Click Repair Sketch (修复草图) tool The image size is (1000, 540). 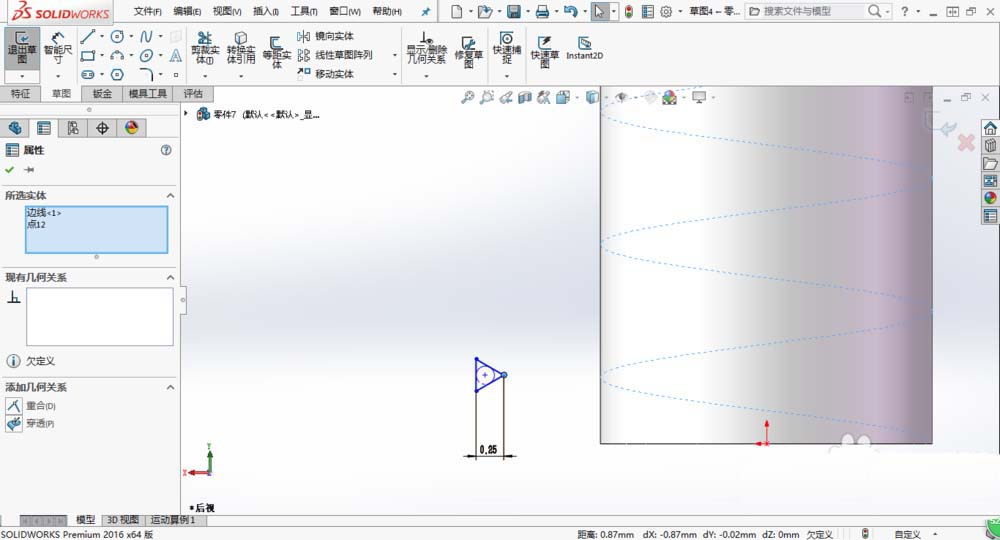[468, 52]
